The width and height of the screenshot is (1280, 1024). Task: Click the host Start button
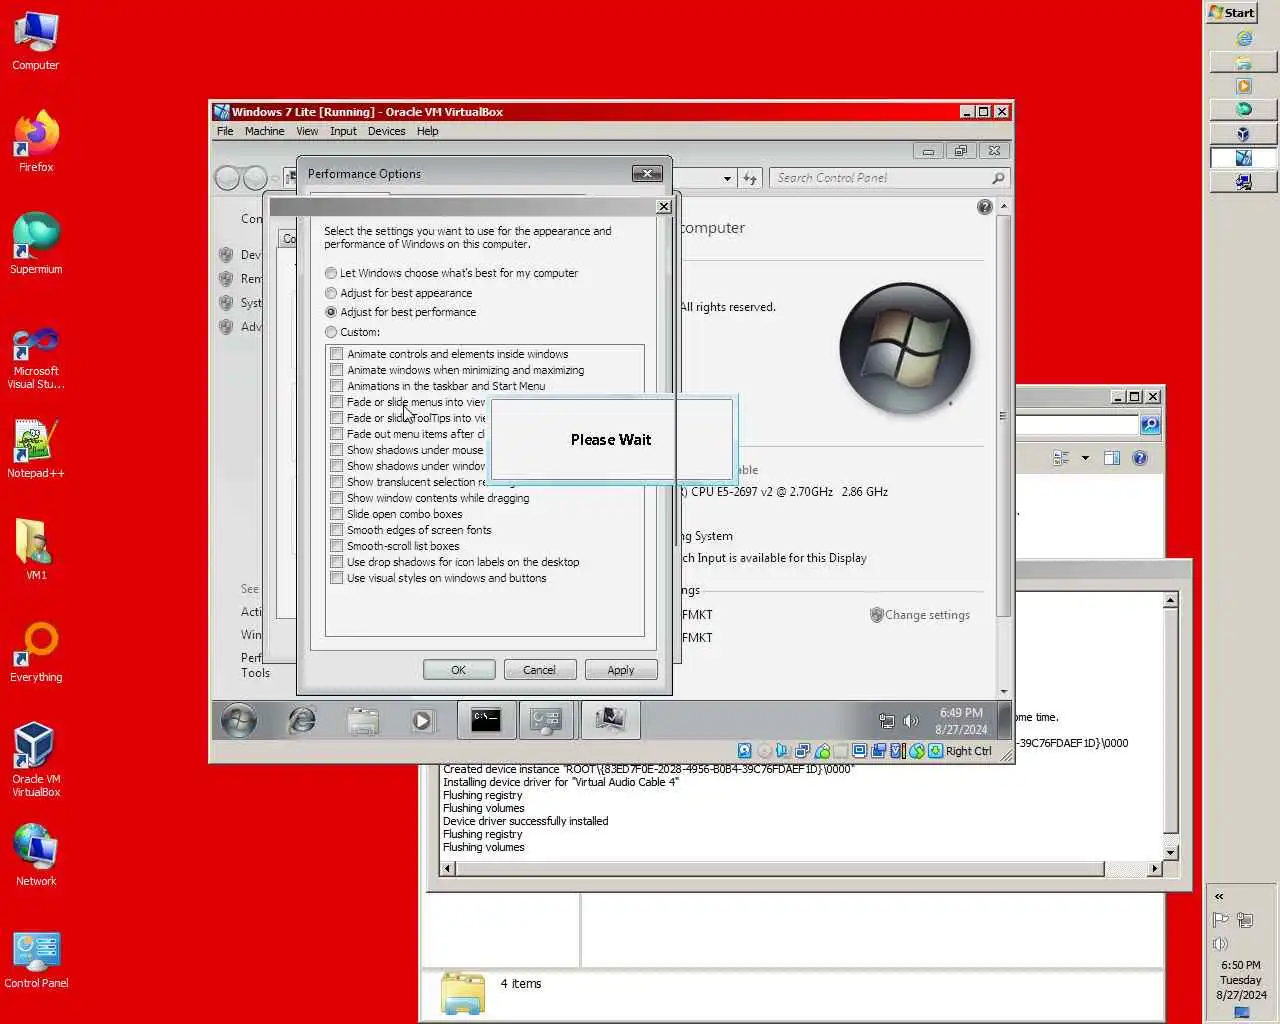click(x=1232, y=12)
